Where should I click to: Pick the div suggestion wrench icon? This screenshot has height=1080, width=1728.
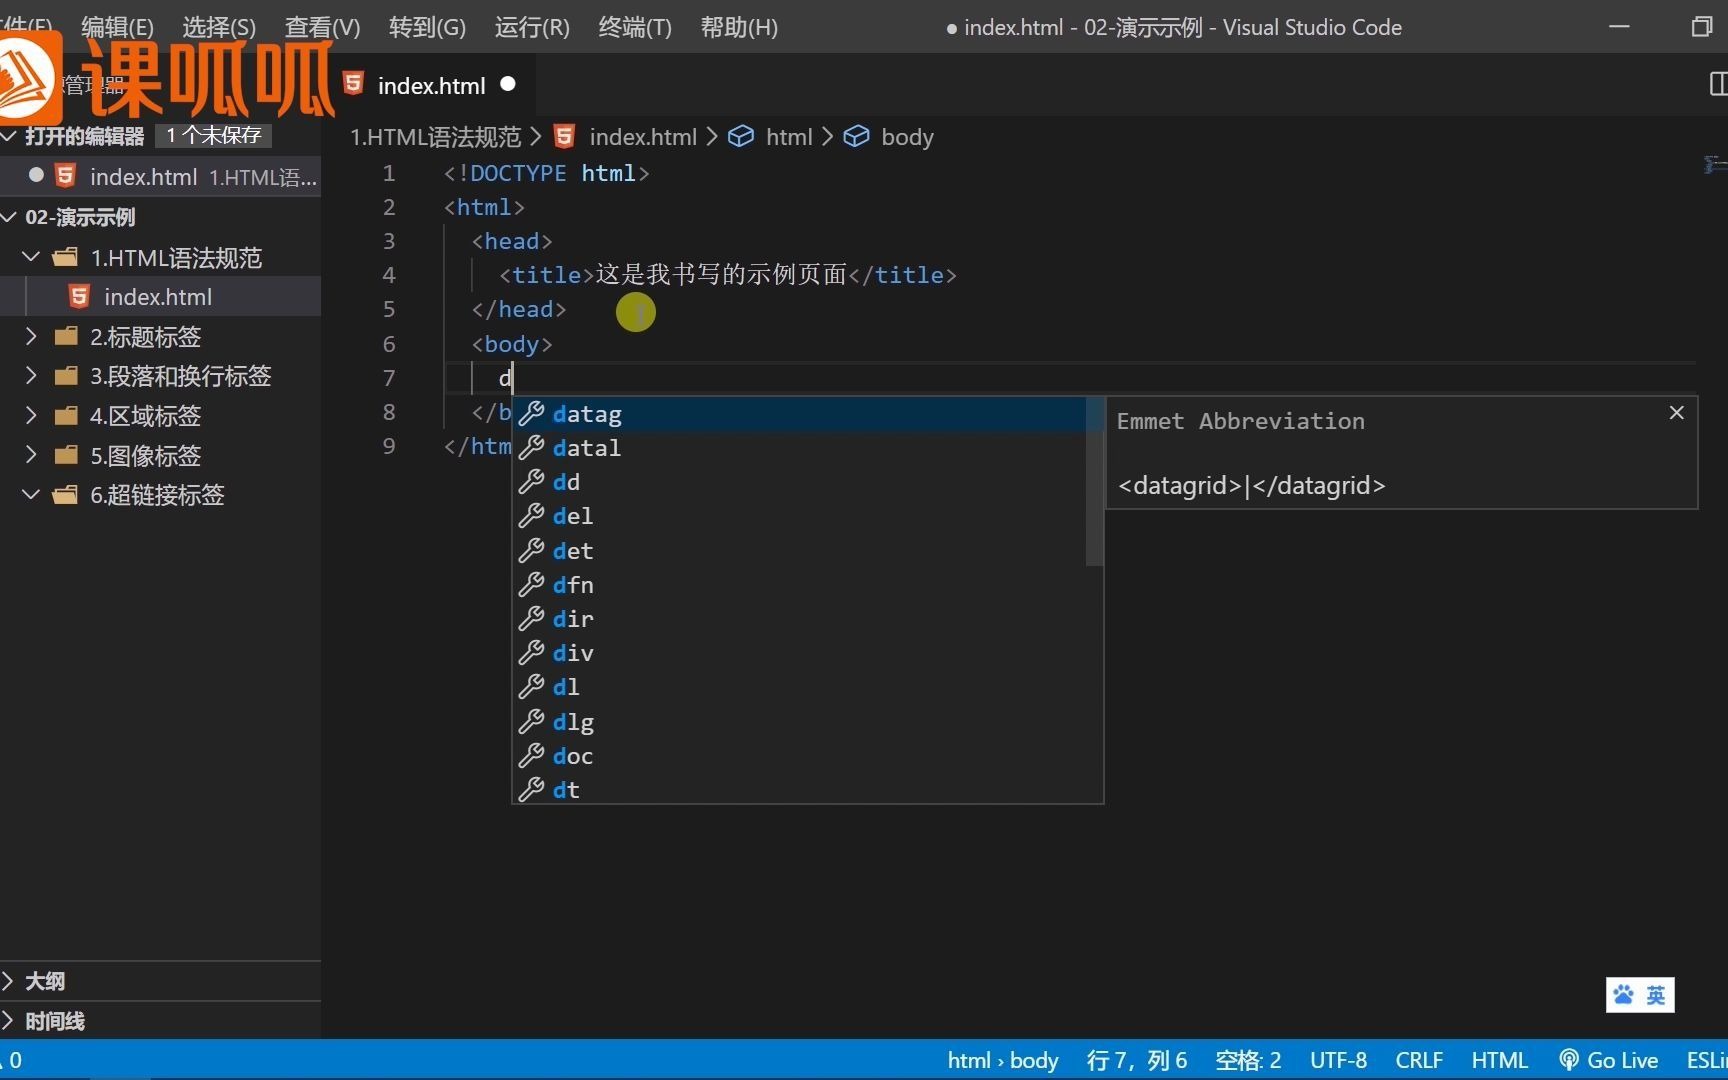(x=531, y=653)
